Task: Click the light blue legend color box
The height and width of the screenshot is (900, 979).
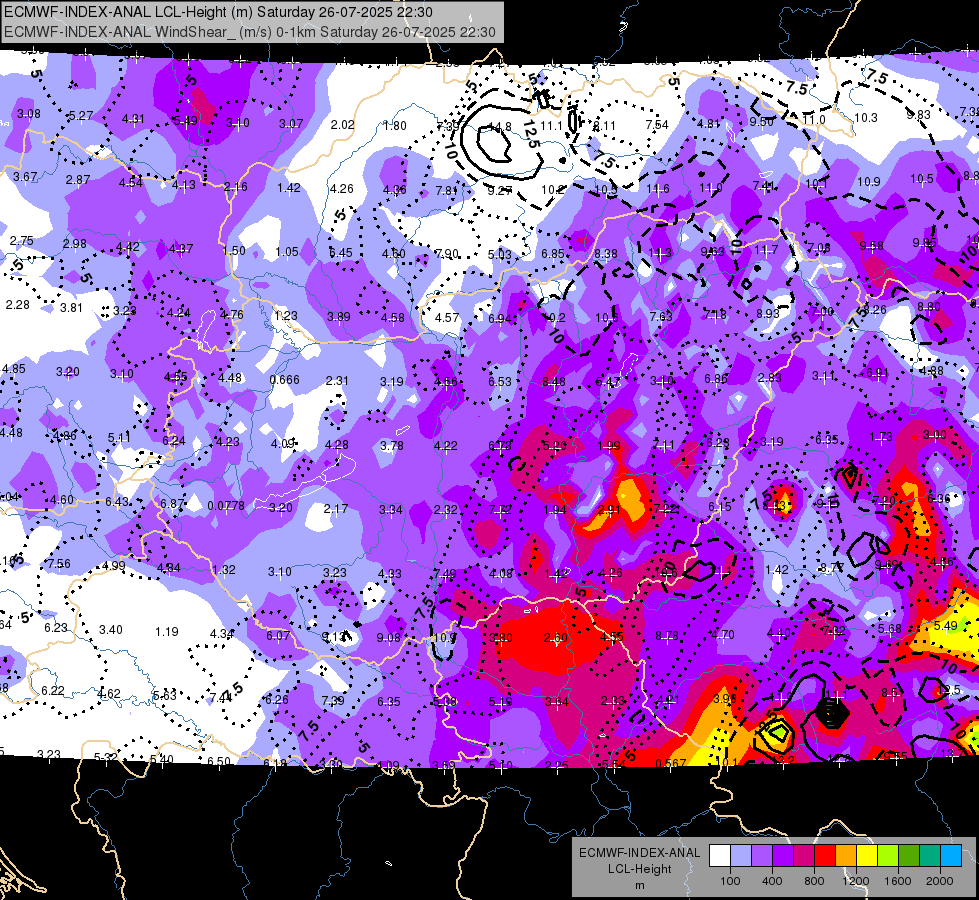Action: pyautogui.click(x=951, y=855)
